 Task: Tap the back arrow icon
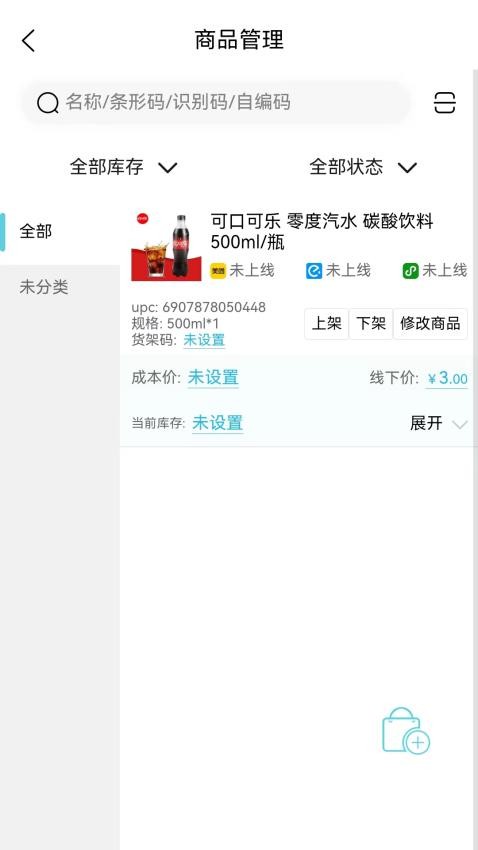(28, 41)
